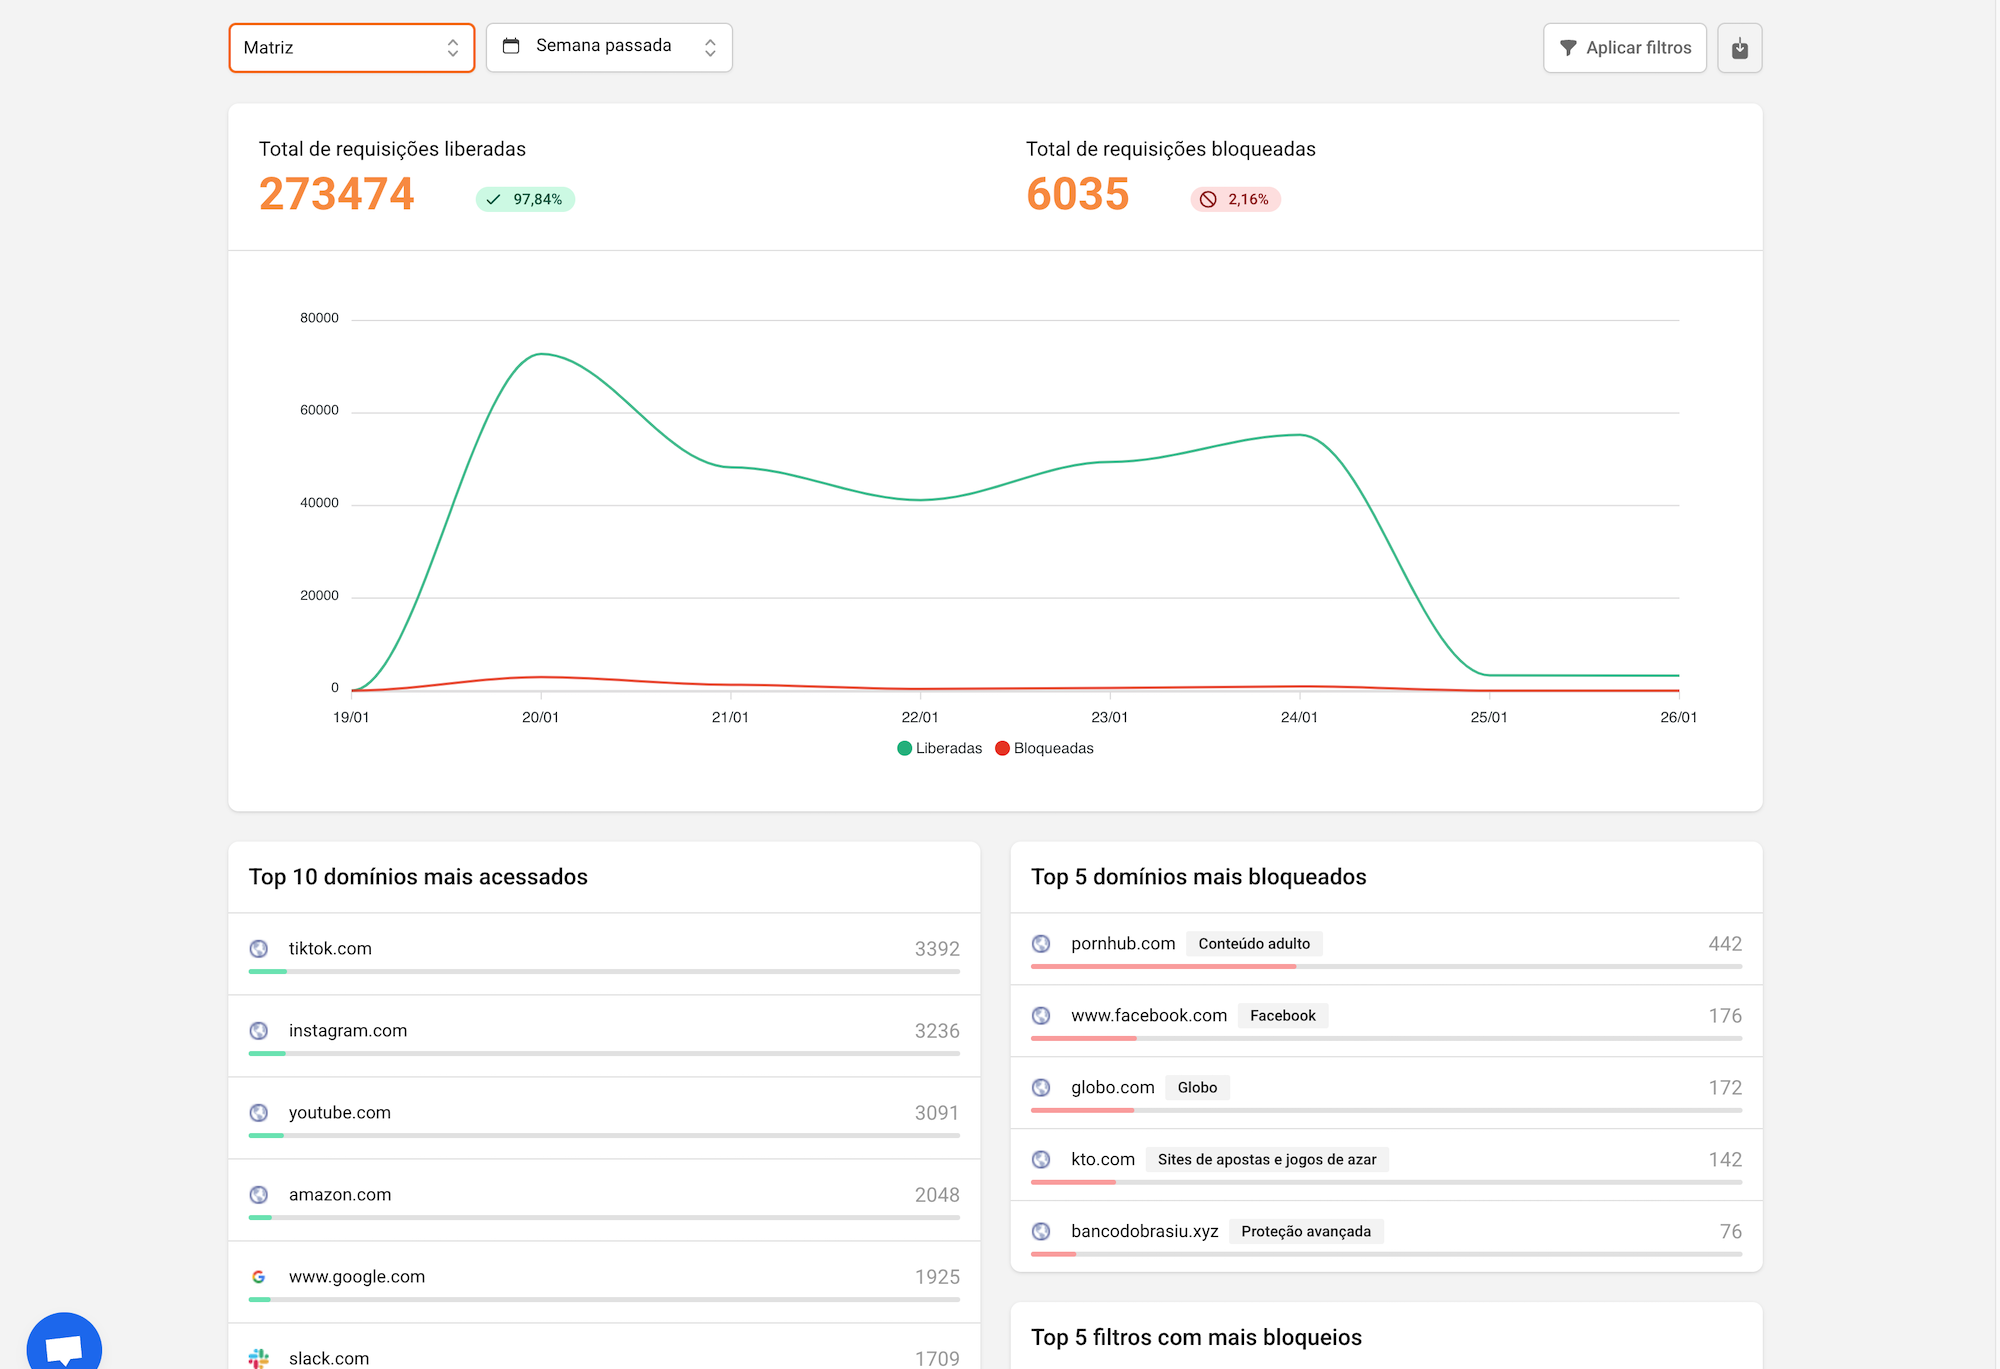
Task: Toggle the Bloqueadas legend series
Action: [1045, 748]
